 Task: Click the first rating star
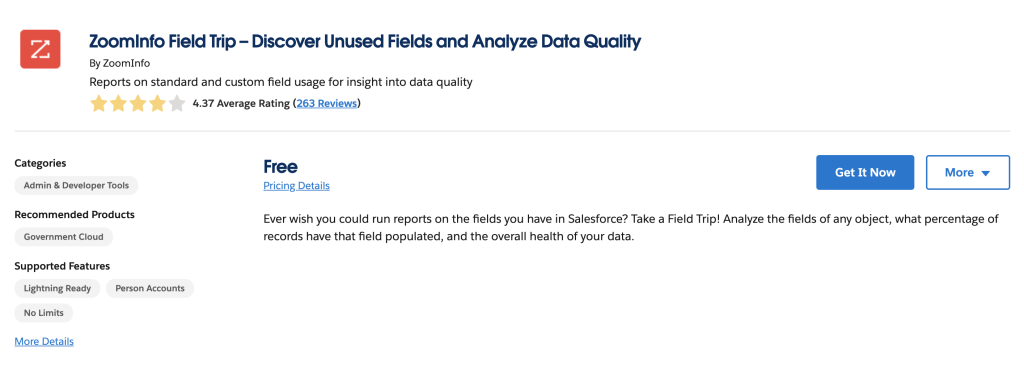(x=99, y=104)
